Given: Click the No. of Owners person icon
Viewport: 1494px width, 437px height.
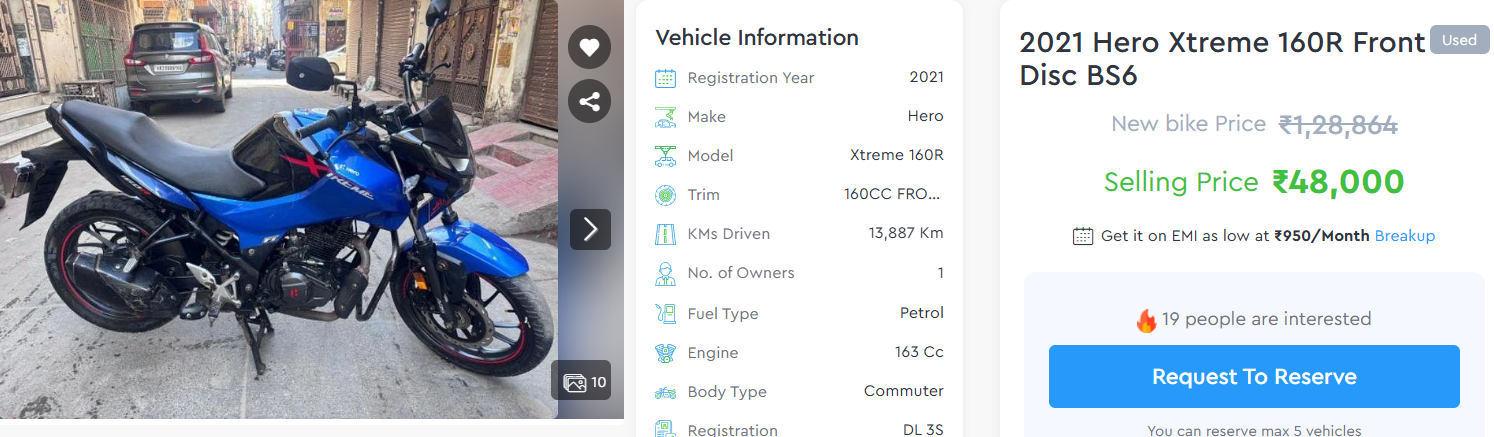Looking at the screenshot, I should (x=665, y=273).
